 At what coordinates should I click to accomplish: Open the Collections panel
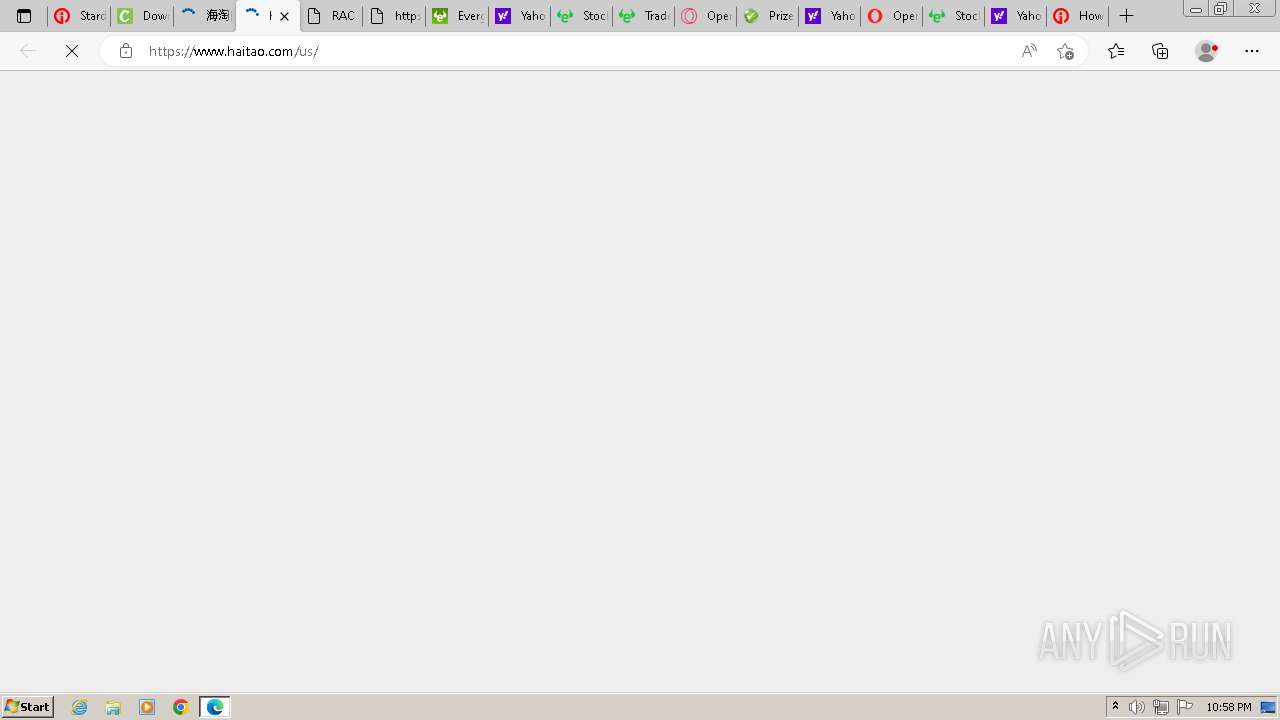pyautogui.click(x=1160, y=51)
